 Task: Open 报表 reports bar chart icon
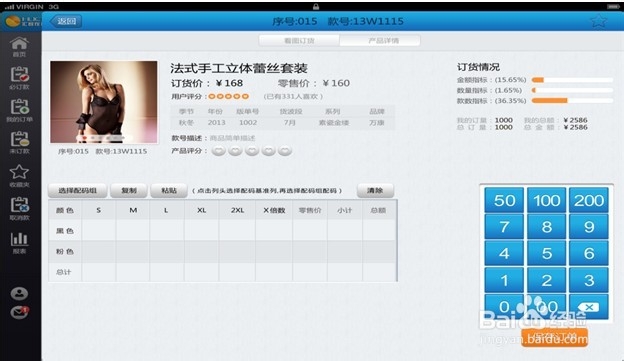(19, 242)
